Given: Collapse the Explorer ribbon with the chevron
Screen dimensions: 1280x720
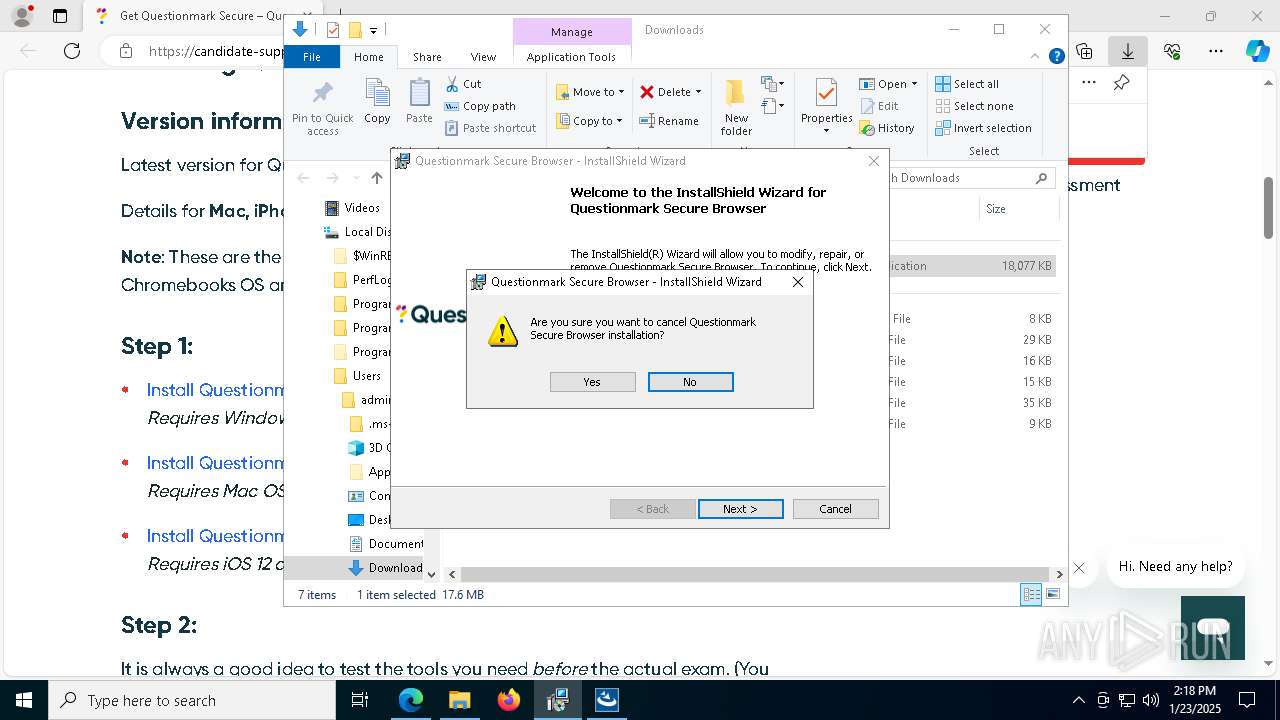Looking at the screenshot, I should pyautogui.click(x=1035, y=57).
